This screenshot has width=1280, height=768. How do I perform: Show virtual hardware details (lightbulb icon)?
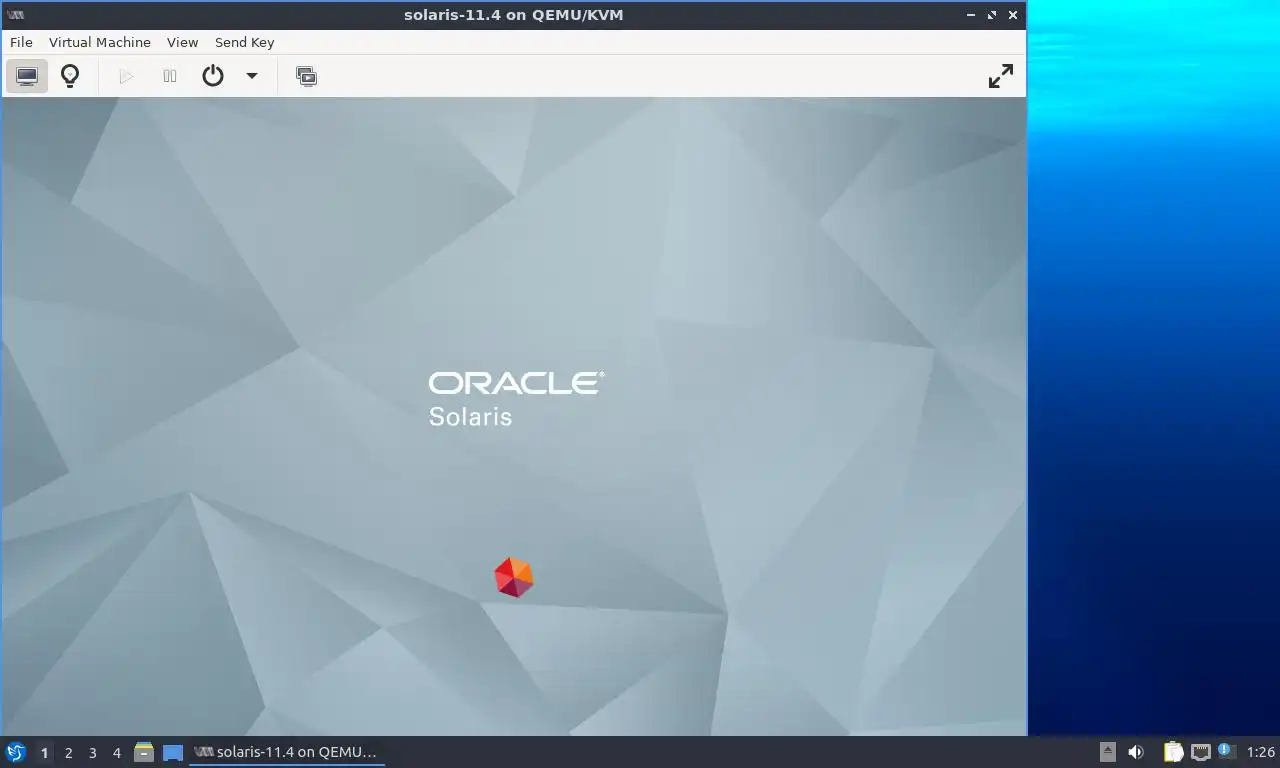pyautogui.click(x=70, y=76)
